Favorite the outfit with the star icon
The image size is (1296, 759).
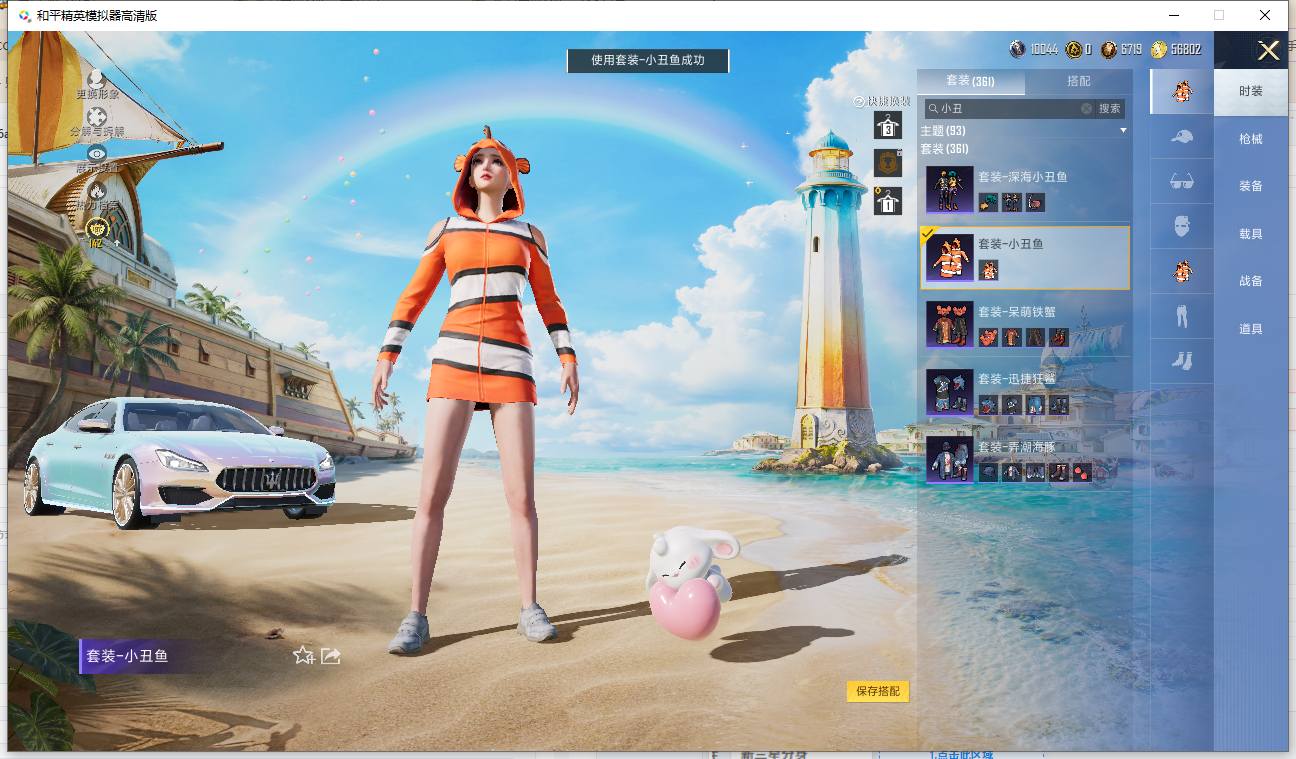coord(304,656)
